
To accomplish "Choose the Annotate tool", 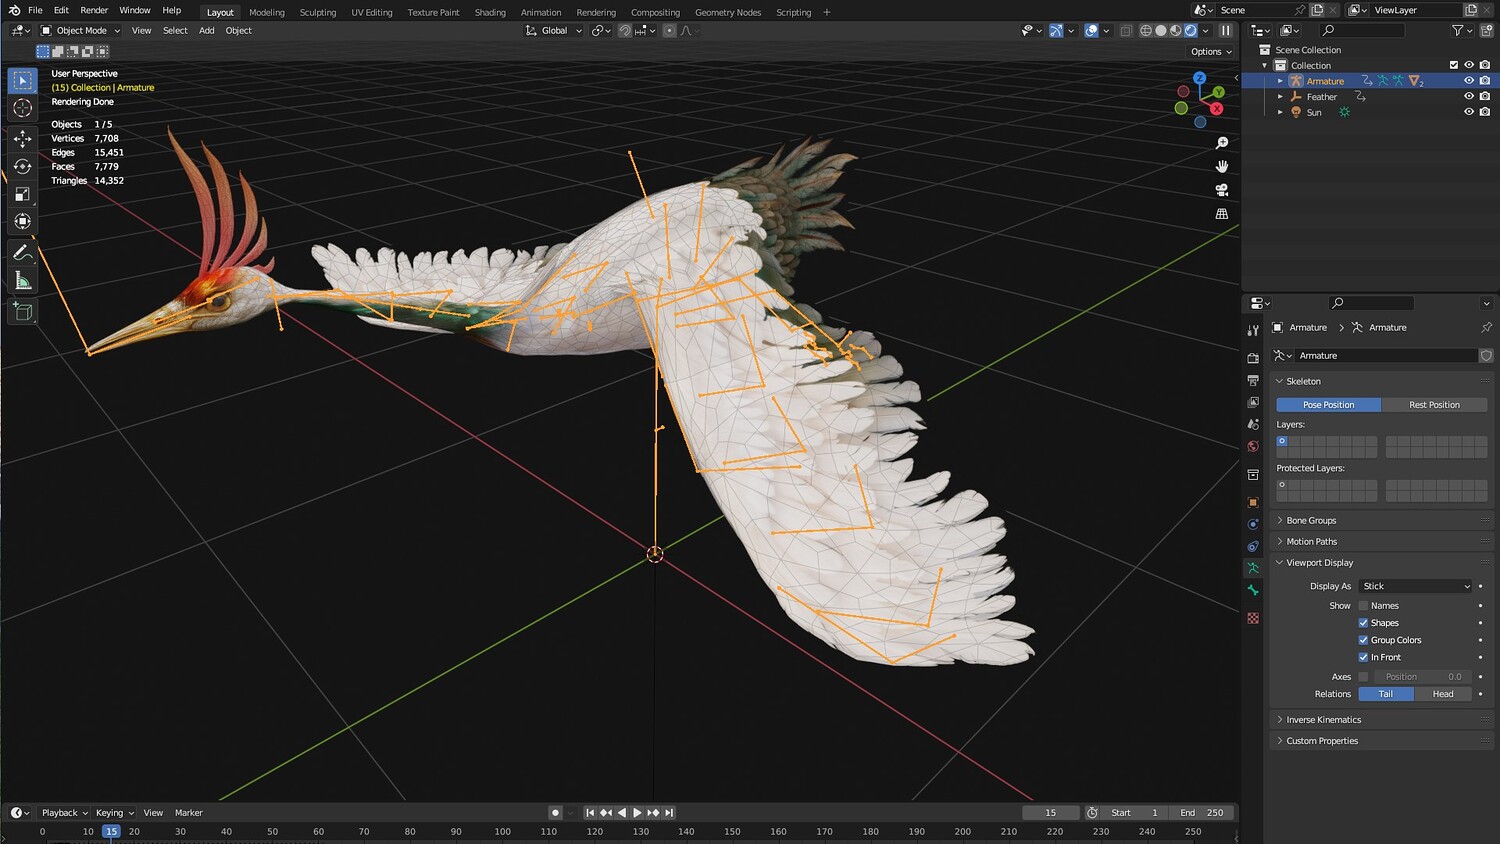I will 22,253.
